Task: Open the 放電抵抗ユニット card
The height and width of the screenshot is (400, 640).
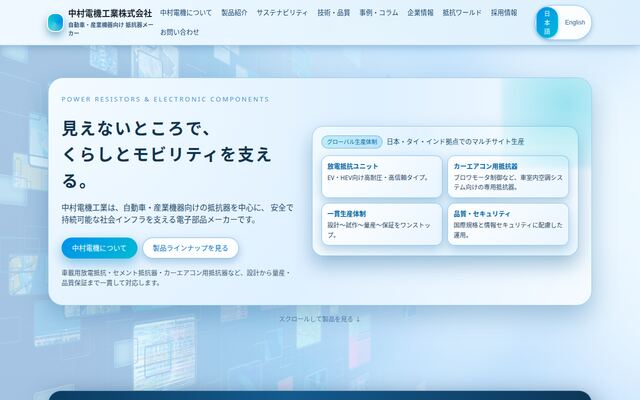Action: [x=382, y=176]
